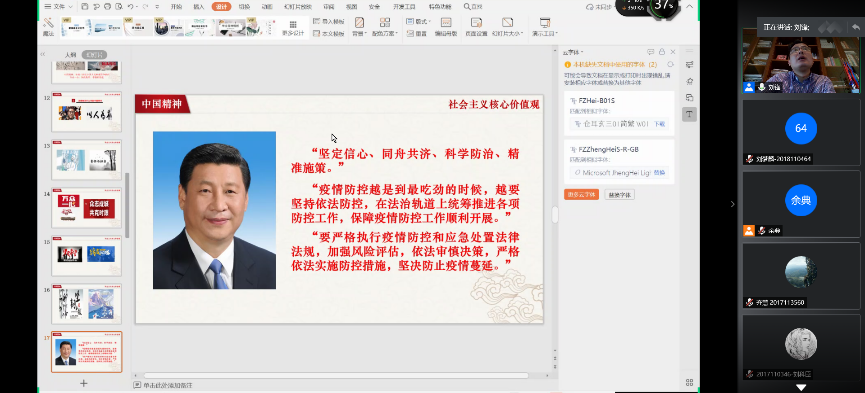Switch to the 安全 ribbon tab
Image resolution: width=865 pixels, height=393 pixels.
374,7
